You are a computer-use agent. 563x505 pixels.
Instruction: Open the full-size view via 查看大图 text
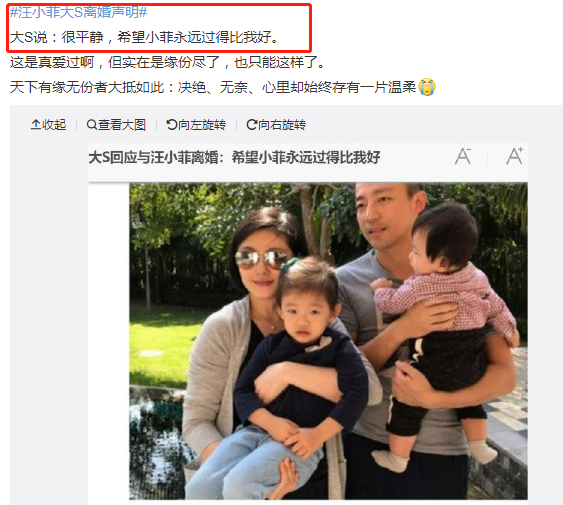122,125
